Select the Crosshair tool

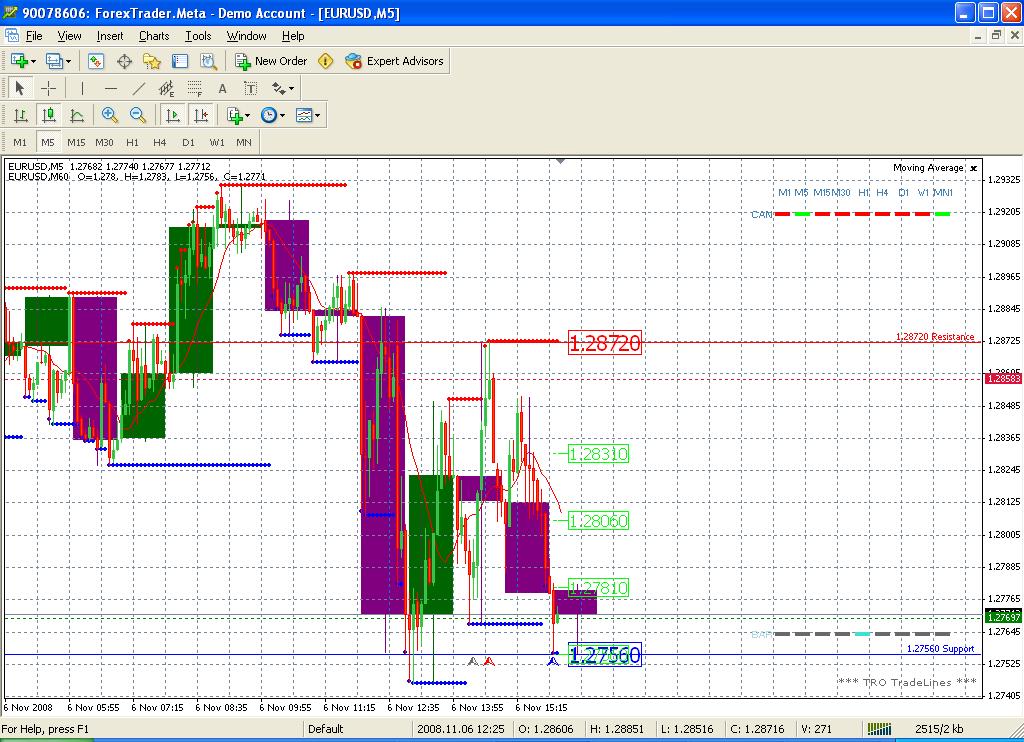coord(47,88)
